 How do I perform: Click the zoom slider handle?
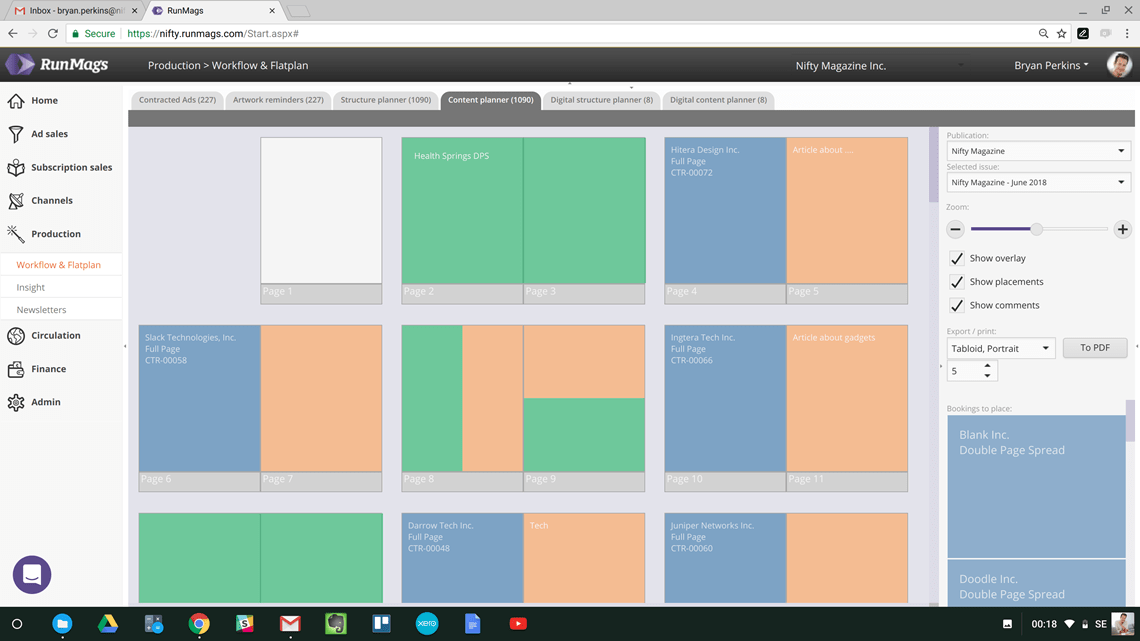(x=1037, y=230)
